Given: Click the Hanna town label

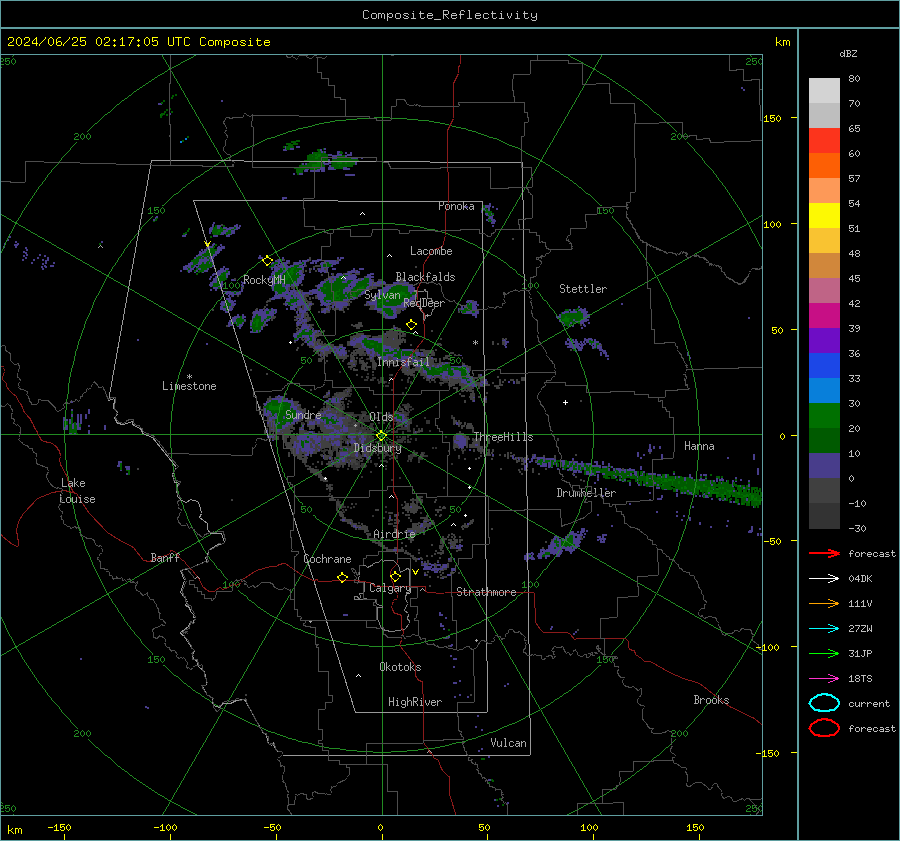Looking at the screenshot, I should pyautogui.click(x=699, y=446).
